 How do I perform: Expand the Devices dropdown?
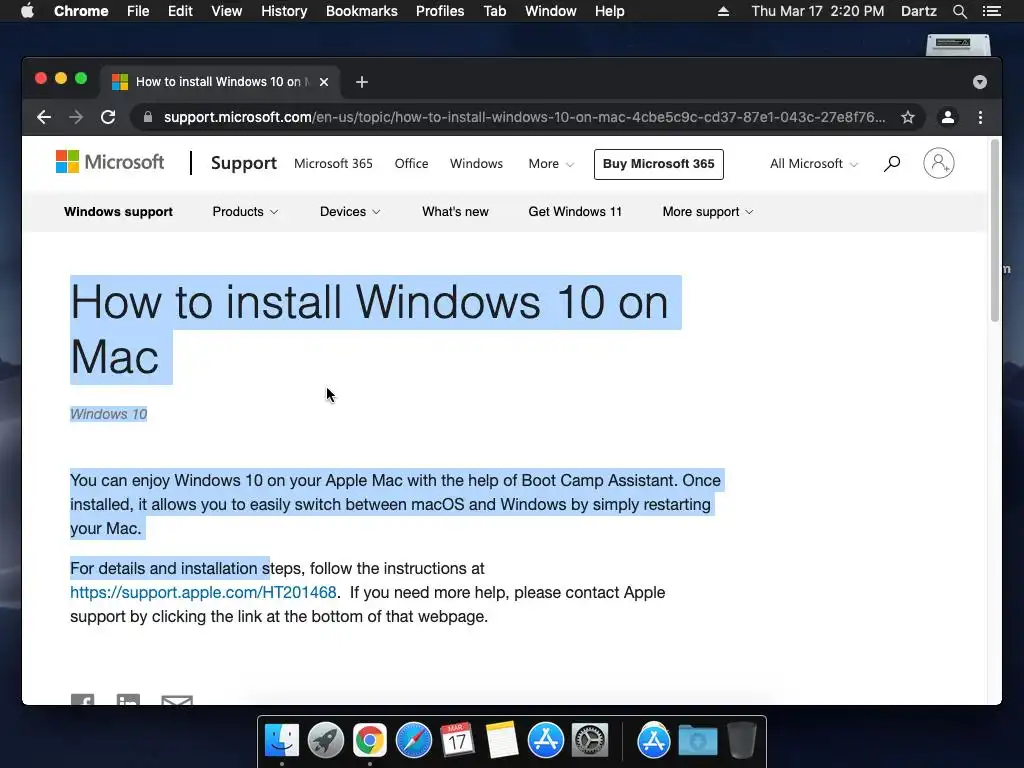pyautogui.click(x=350, y=212)
